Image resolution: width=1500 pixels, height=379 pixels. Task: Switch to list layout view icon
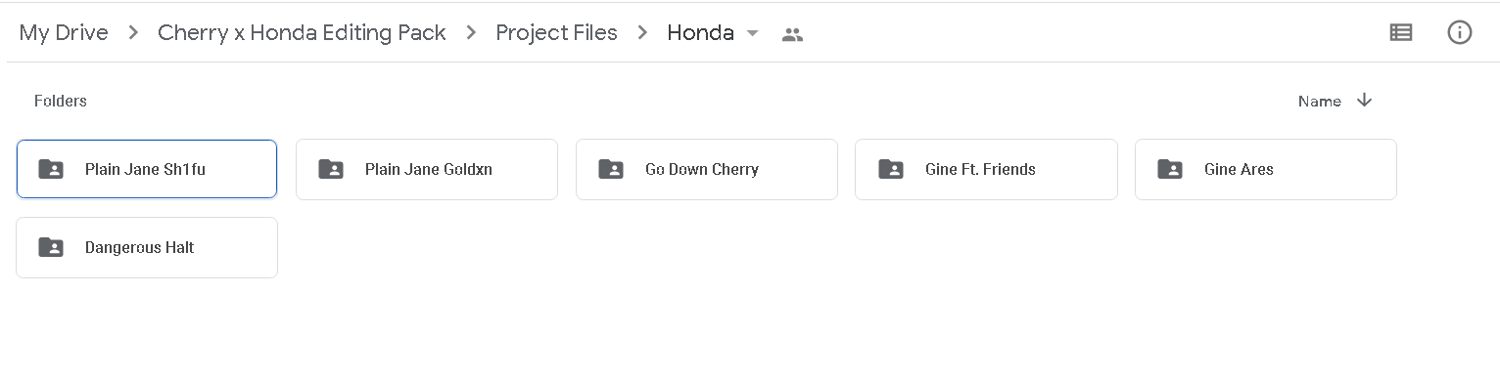point(1401,33)
